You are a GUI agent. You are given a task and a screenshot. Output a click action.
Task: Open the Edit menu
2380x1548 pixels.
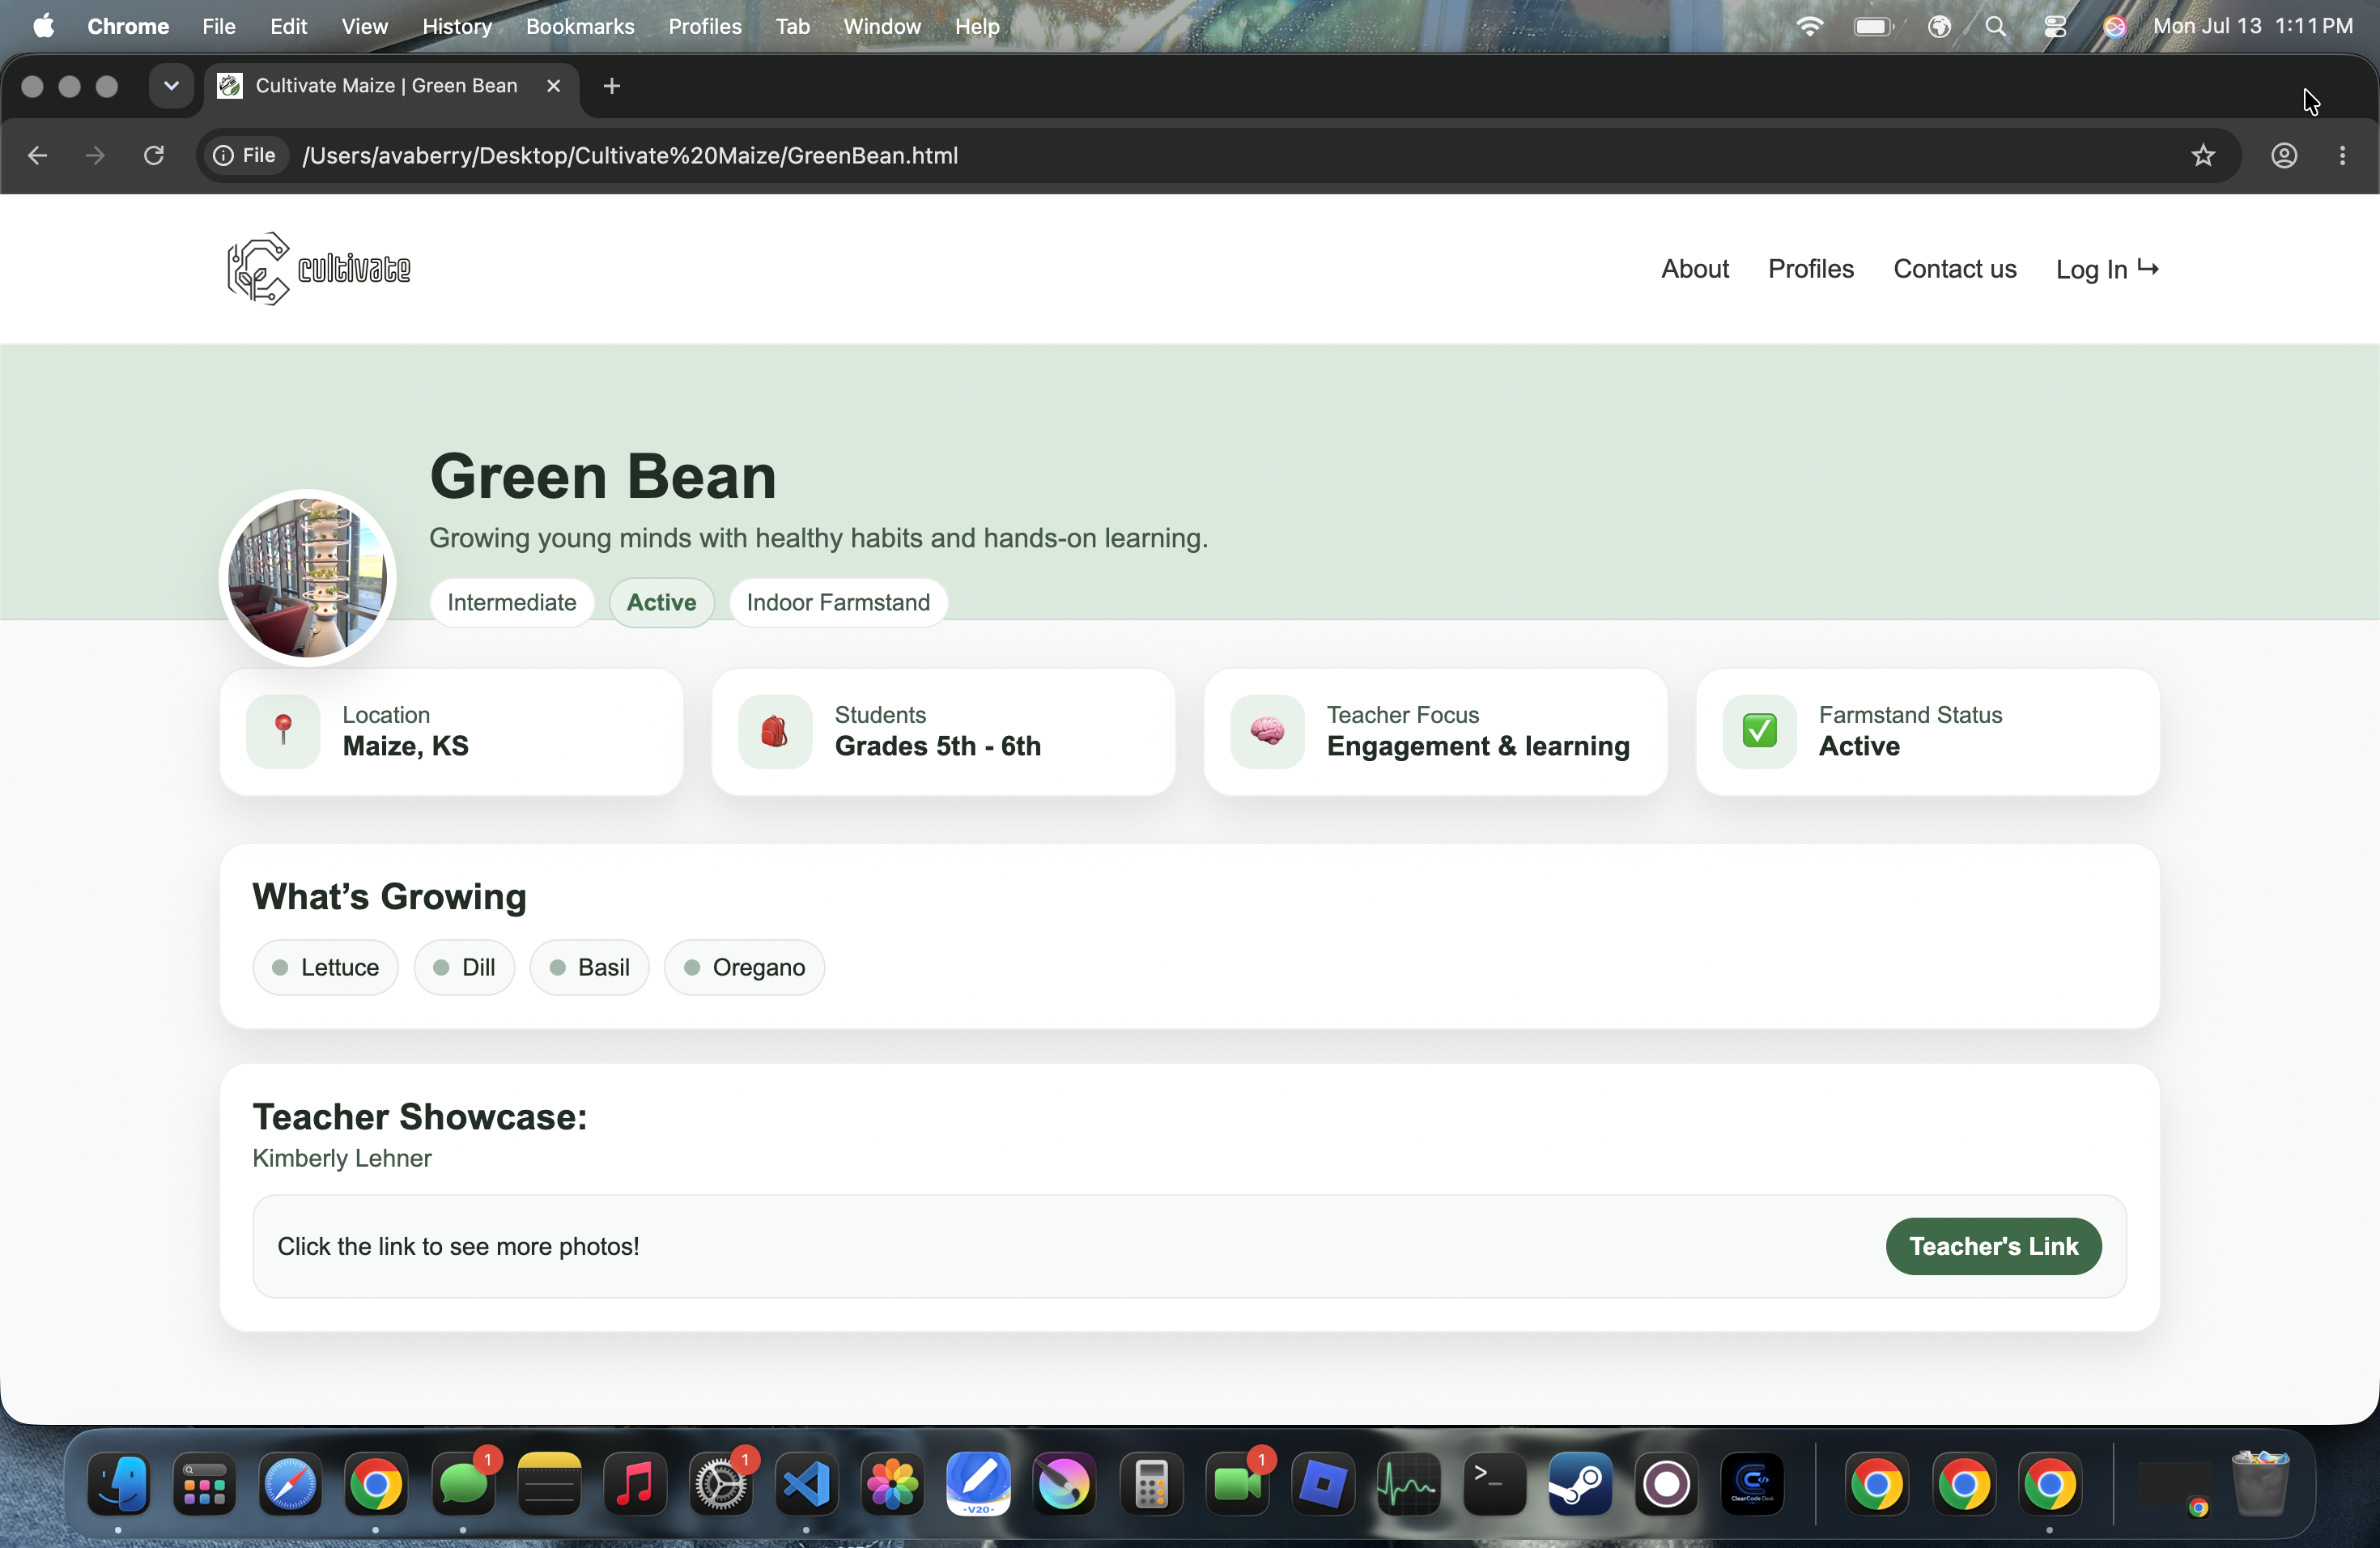[x=288, y=26]
